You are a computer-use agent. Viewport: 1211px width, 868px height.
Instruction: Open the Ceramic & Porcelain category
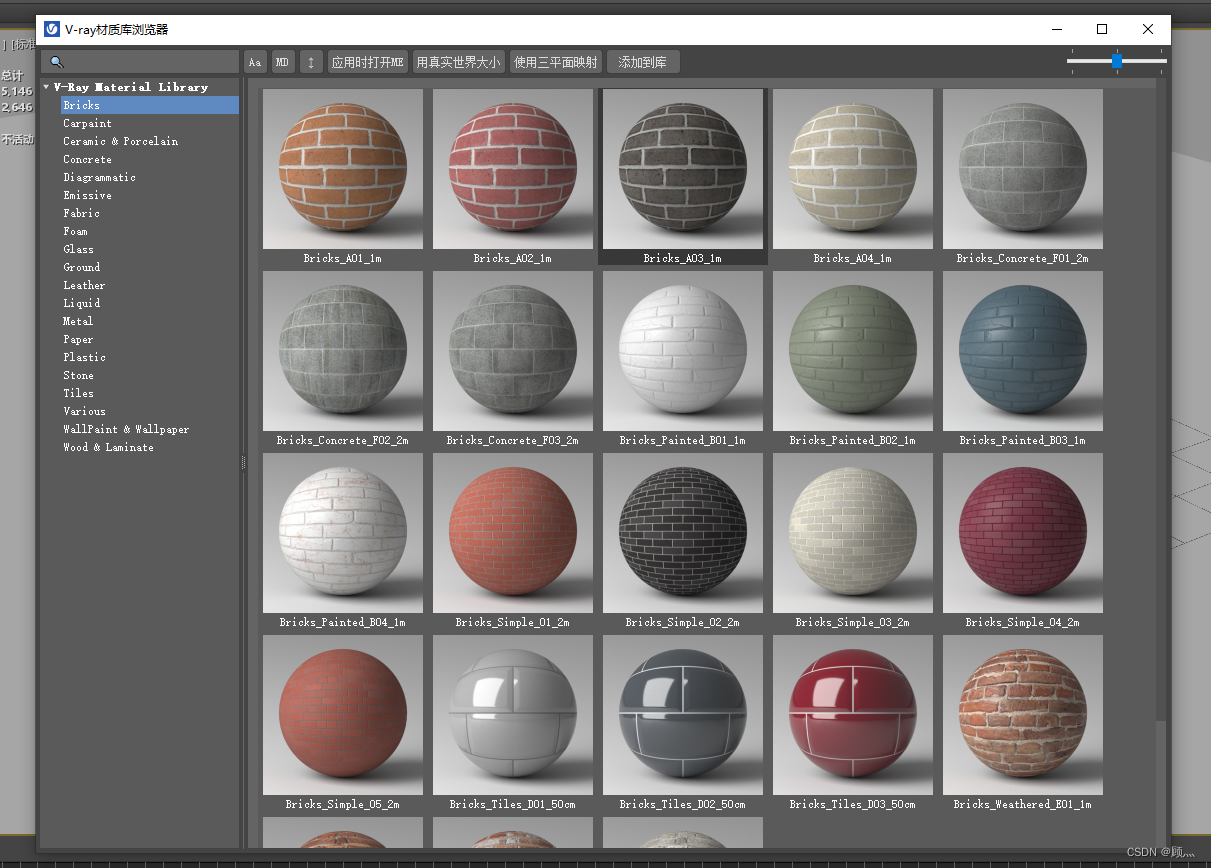pos(120,141)
